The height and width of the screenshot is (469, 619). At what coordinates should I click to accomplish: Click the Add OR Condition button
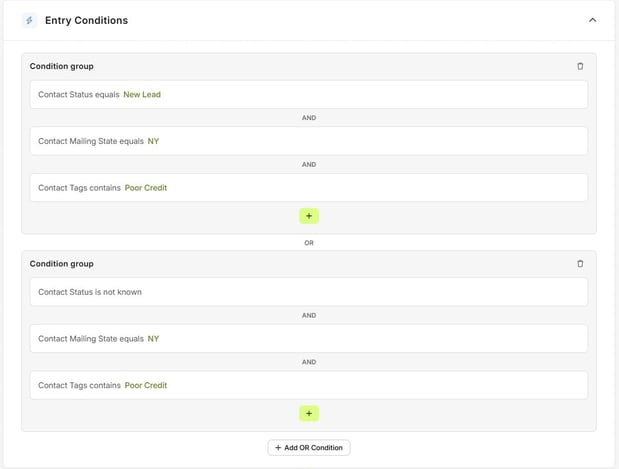(x=309, y=448)
